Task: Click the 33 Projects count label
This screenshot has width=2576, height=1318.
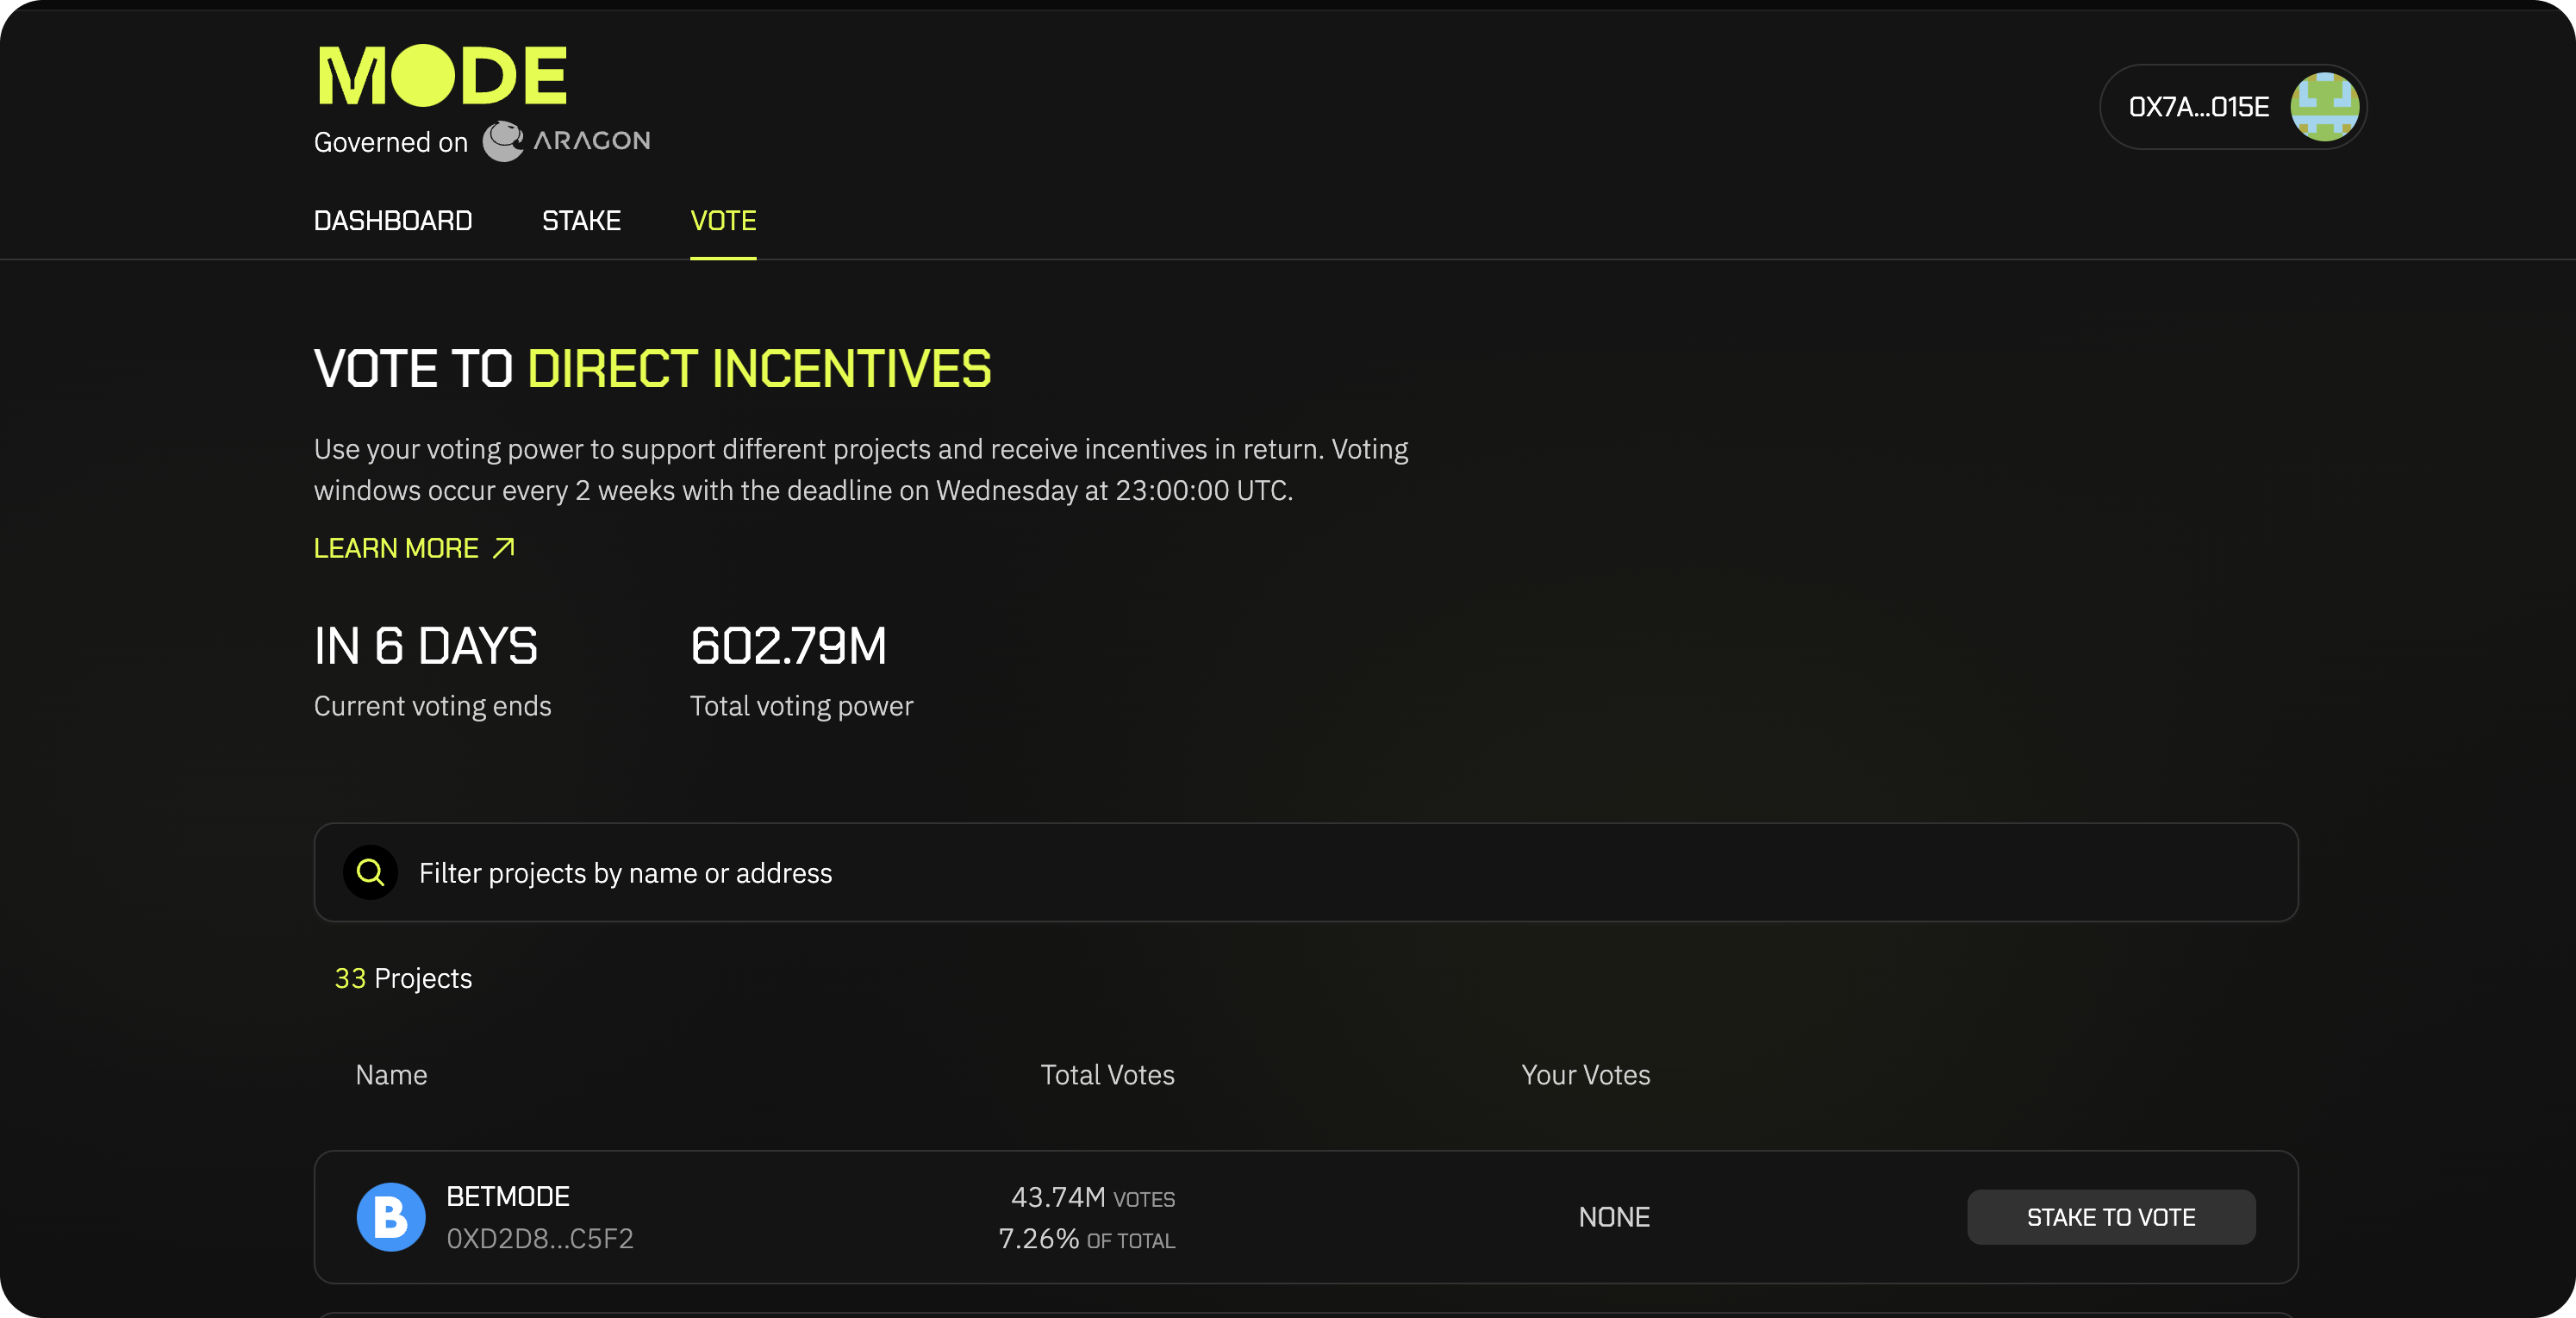Action: click(x=403, y=978)
